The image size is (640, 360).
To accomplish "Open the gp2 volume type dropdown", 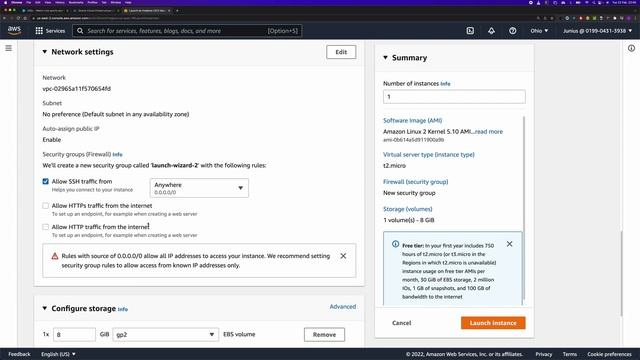I will [165, 334].
